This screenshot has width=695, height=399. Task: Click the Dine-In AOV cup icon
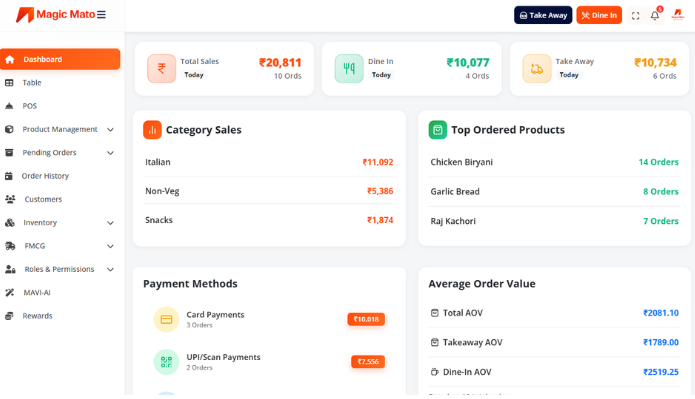434,372
